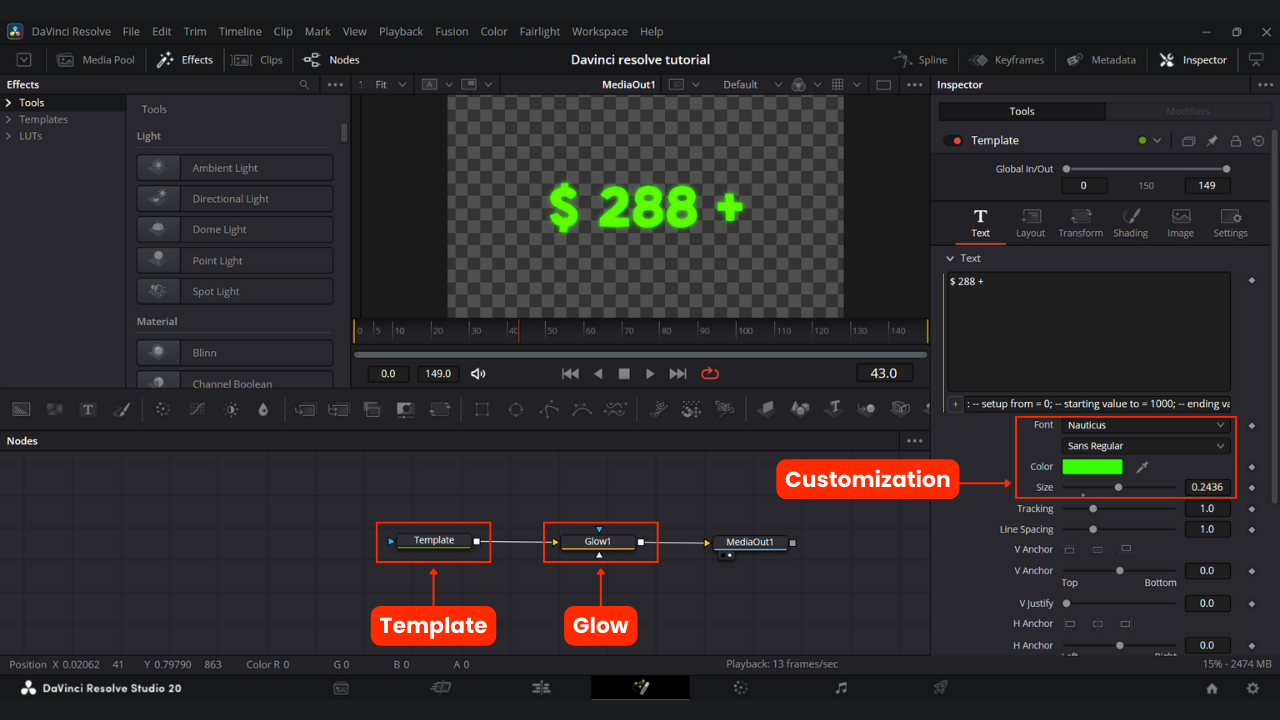Screen dimensions: 1280x720
Task: Mute the viewer audio speaker
Action: [x=478, y=374]
